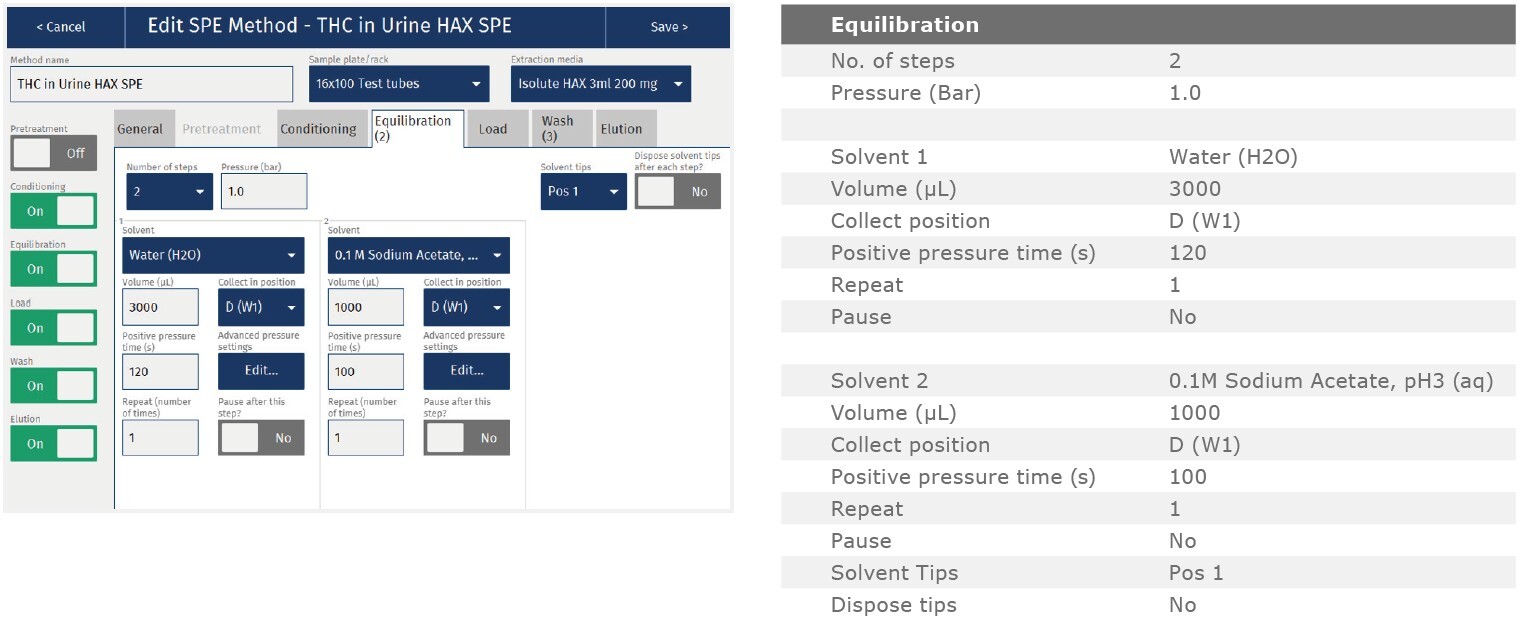Turn off the Conditioning toggle
The width and height of the screenshot is (1524, 633).
pyautogui.click(x=54, y=211)
